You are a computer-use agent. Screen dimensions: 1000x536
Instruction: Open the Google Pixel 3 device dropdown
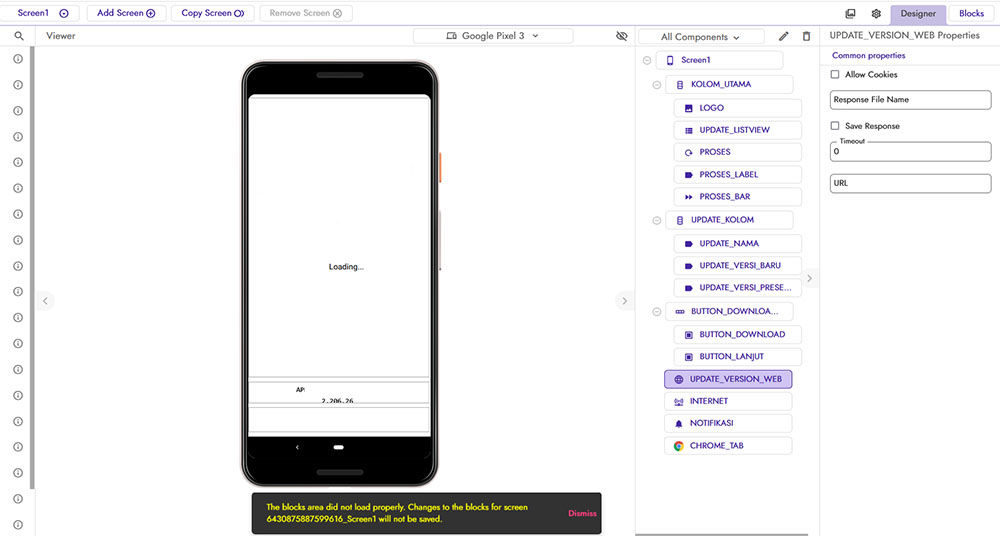coord(493,36)
